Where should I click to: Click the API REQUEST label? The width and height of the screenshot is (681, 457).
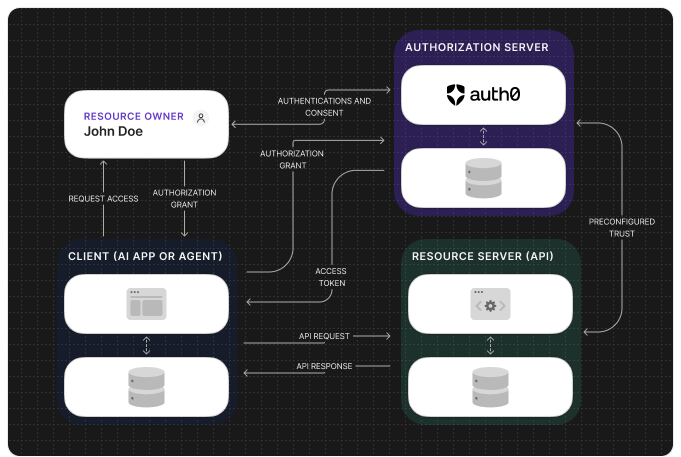324,336
